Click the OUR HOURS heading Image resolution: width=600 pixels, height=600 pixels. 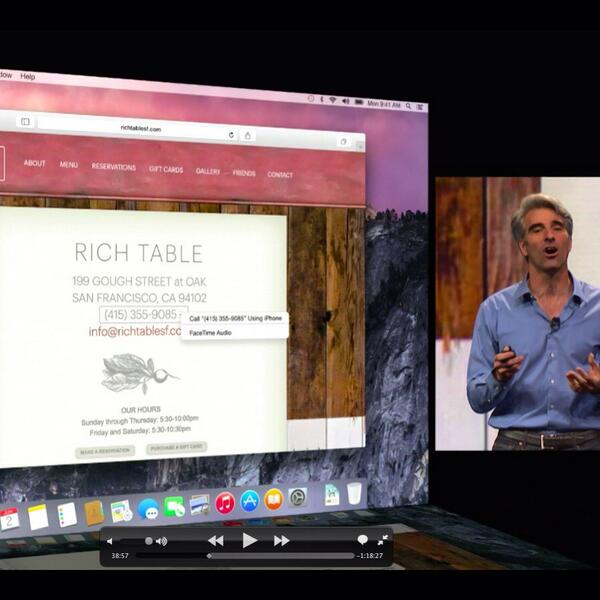141,410
